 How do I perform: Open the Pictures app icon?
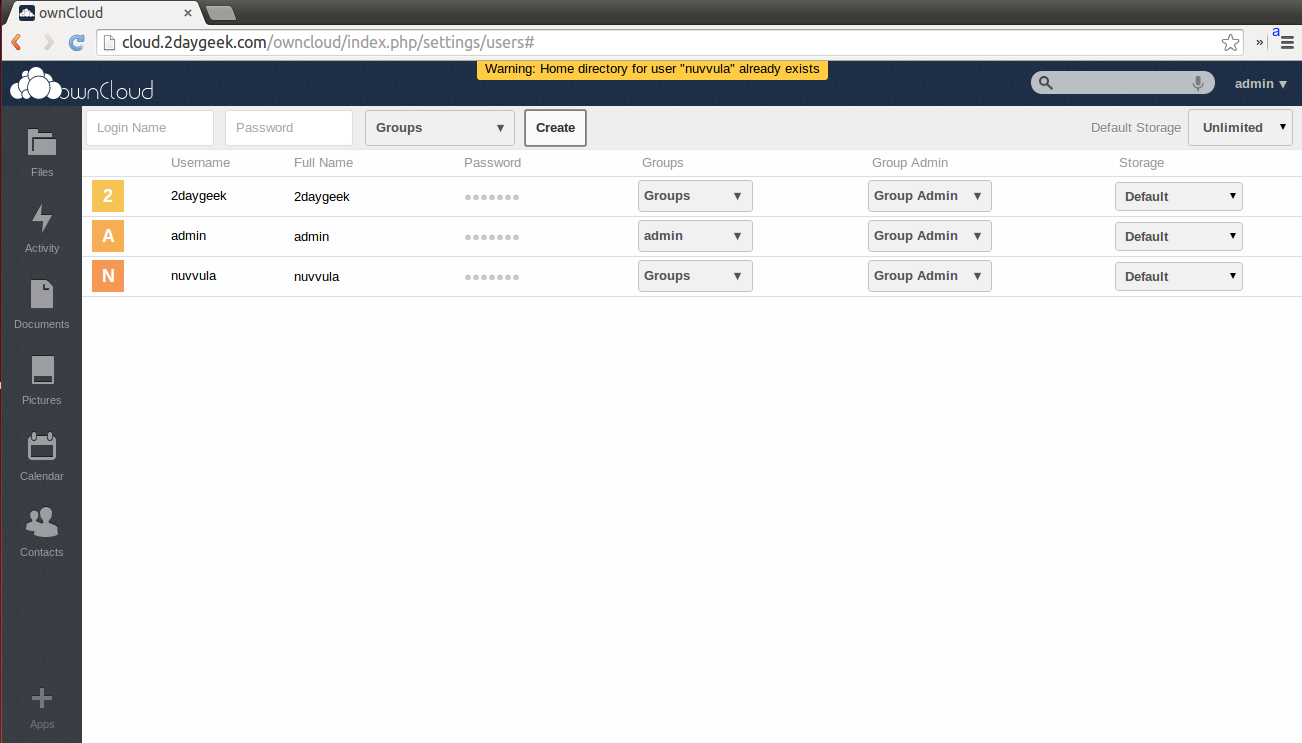41,371
